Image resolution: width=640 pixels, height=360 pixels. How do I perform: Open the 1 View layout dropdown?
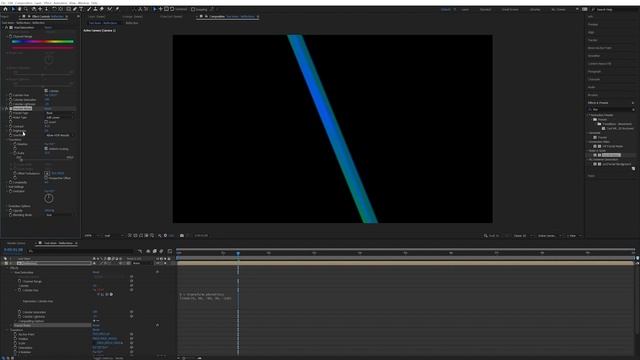pyautogui.click(x=573, y=236)
